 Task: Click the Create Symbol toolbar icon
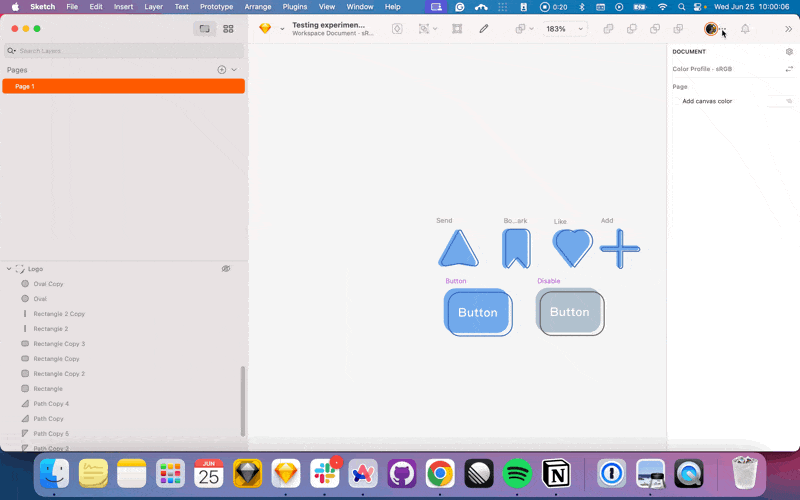point(397,29)
